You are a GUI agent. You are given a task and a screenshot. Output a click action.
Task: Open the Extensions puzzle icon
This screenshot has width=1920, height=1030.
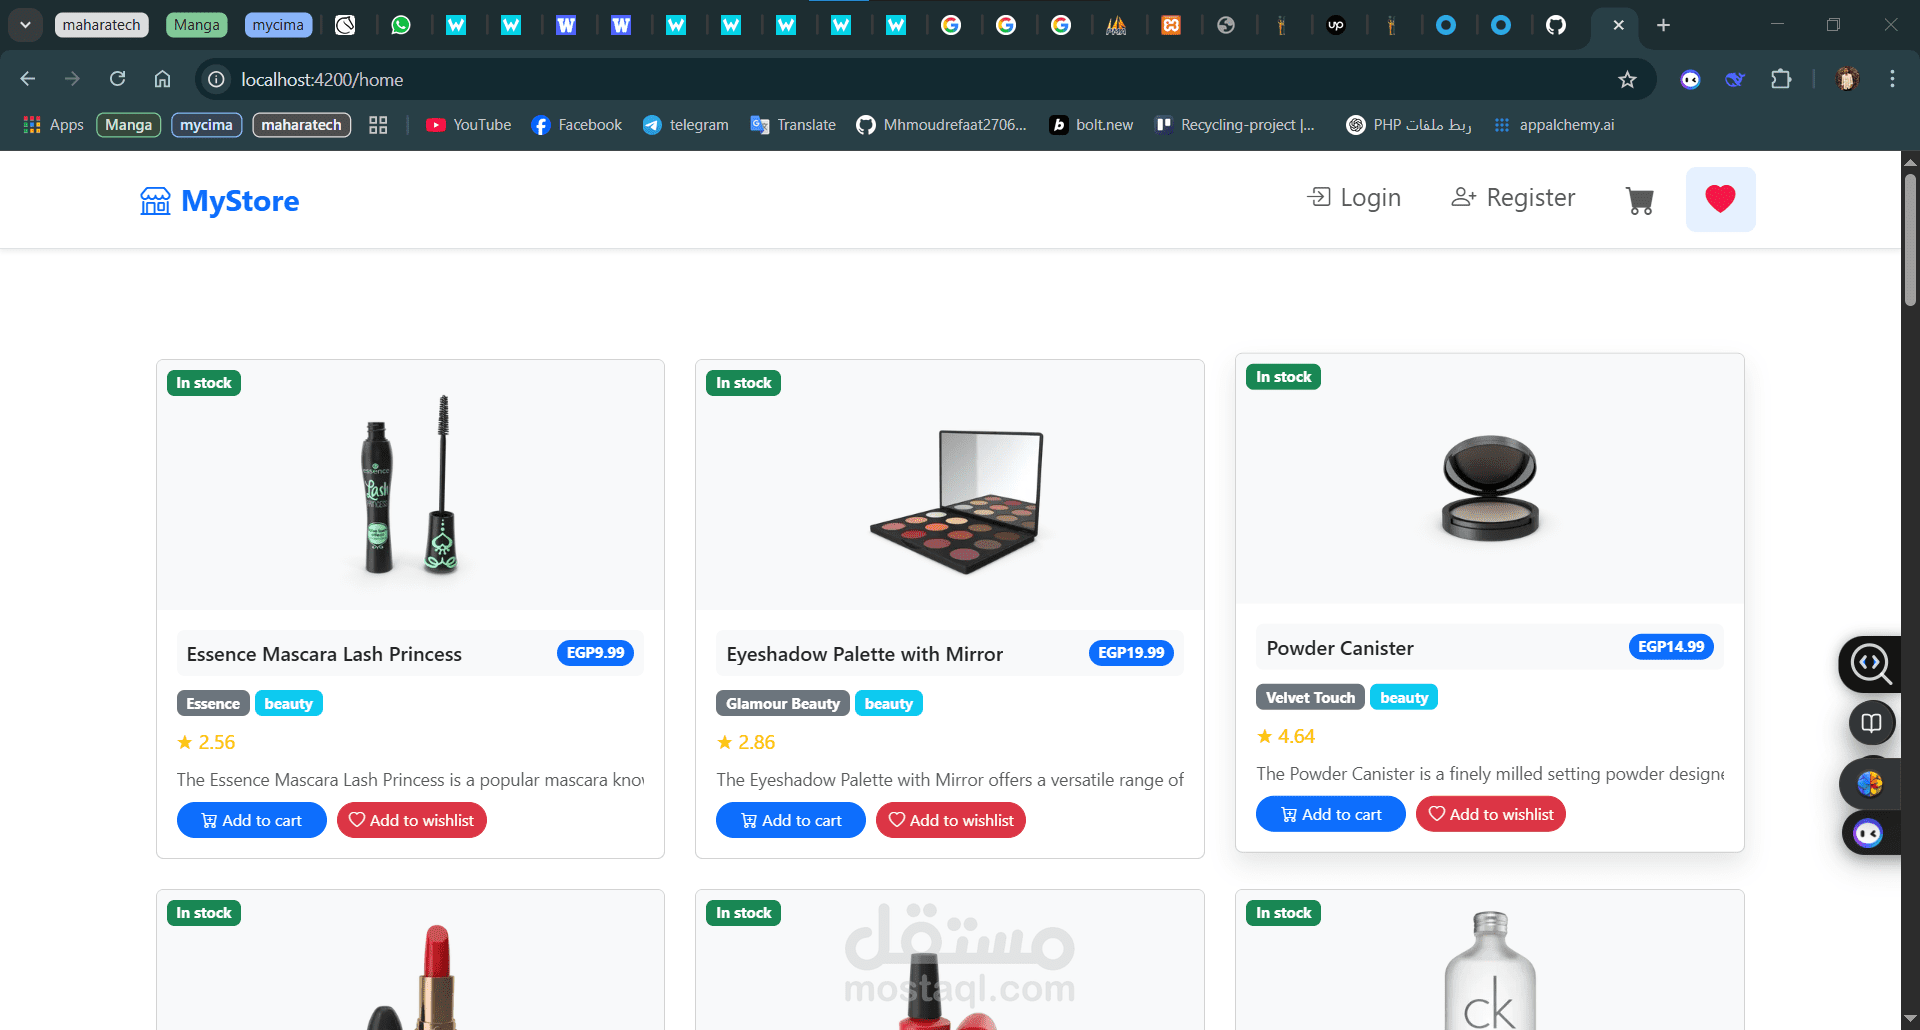click(x=1781, y=79)
